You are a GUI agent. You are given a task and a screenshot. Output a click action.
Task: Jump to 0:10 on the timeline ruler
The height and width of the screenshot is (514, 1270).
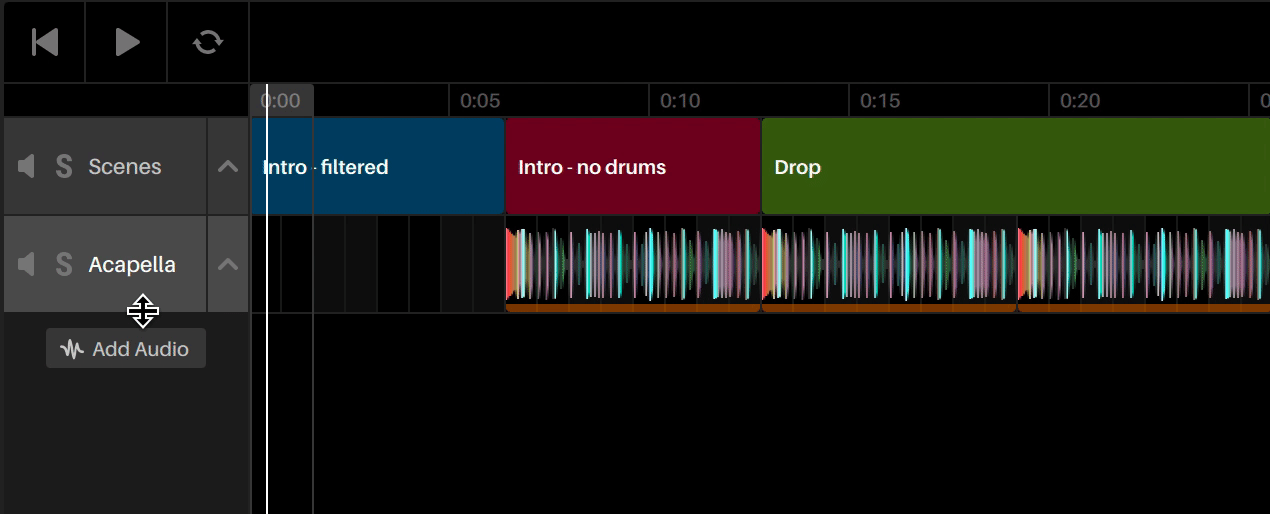coord(680,100)
